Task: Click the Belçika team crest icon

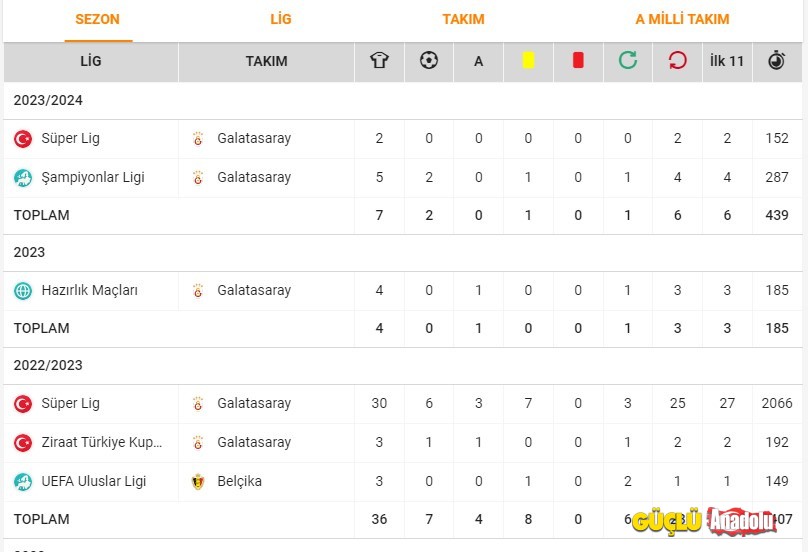Action: [x=198, y=481]
